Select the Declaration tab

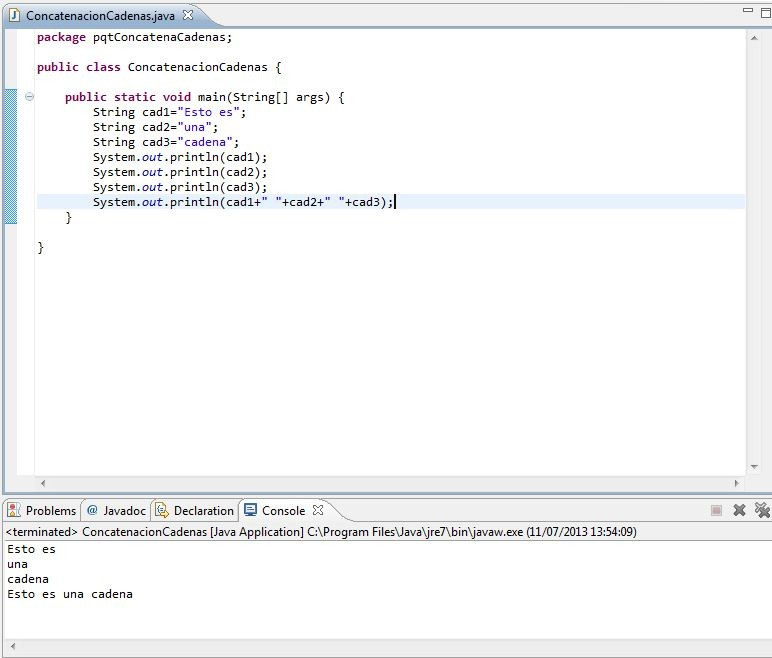(x=203, y=510)
